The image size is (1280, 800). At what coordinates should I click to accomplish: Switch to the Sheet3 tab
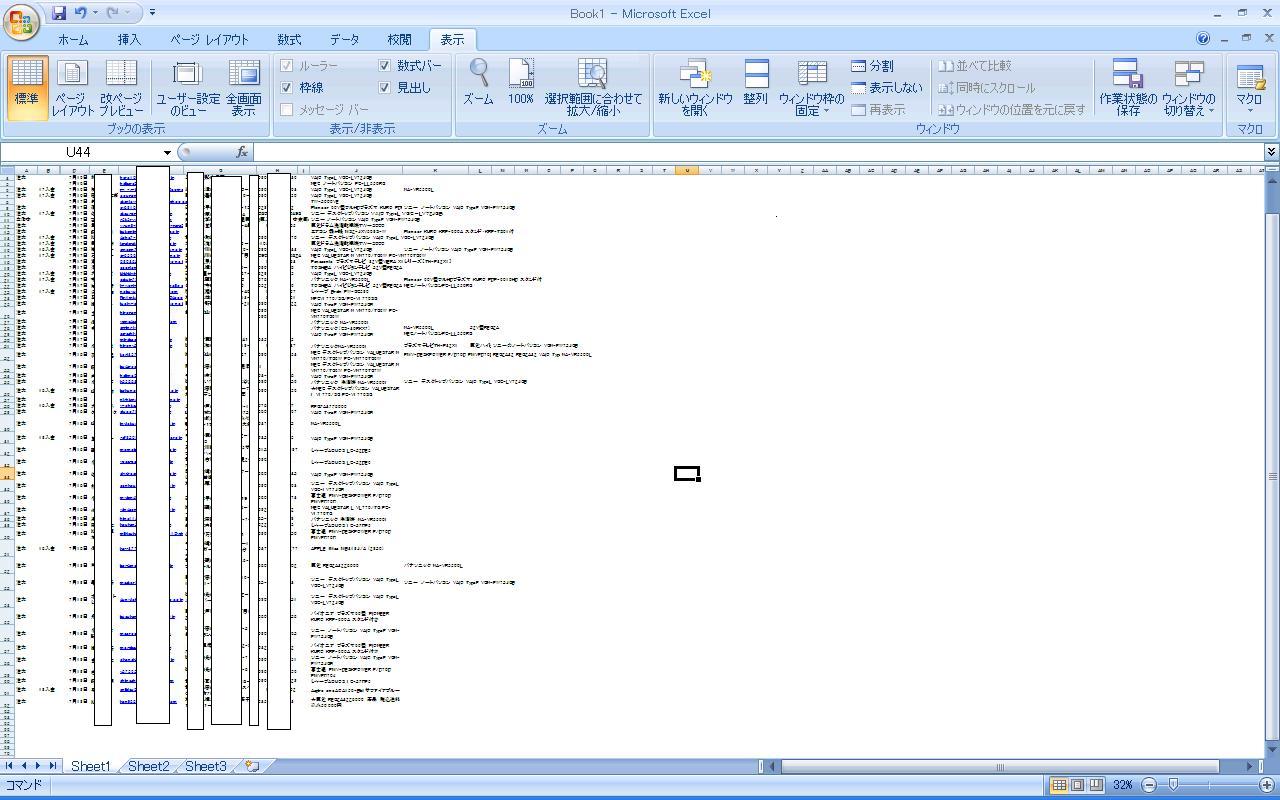coord(206,766)
